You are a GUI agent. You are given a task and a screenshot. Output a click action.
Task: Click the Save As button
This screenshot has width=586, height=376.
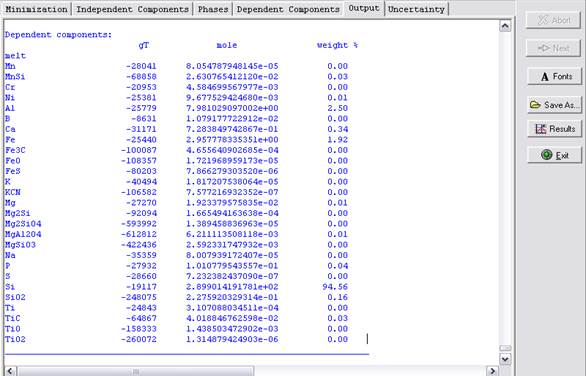click(x=555, y=105)
